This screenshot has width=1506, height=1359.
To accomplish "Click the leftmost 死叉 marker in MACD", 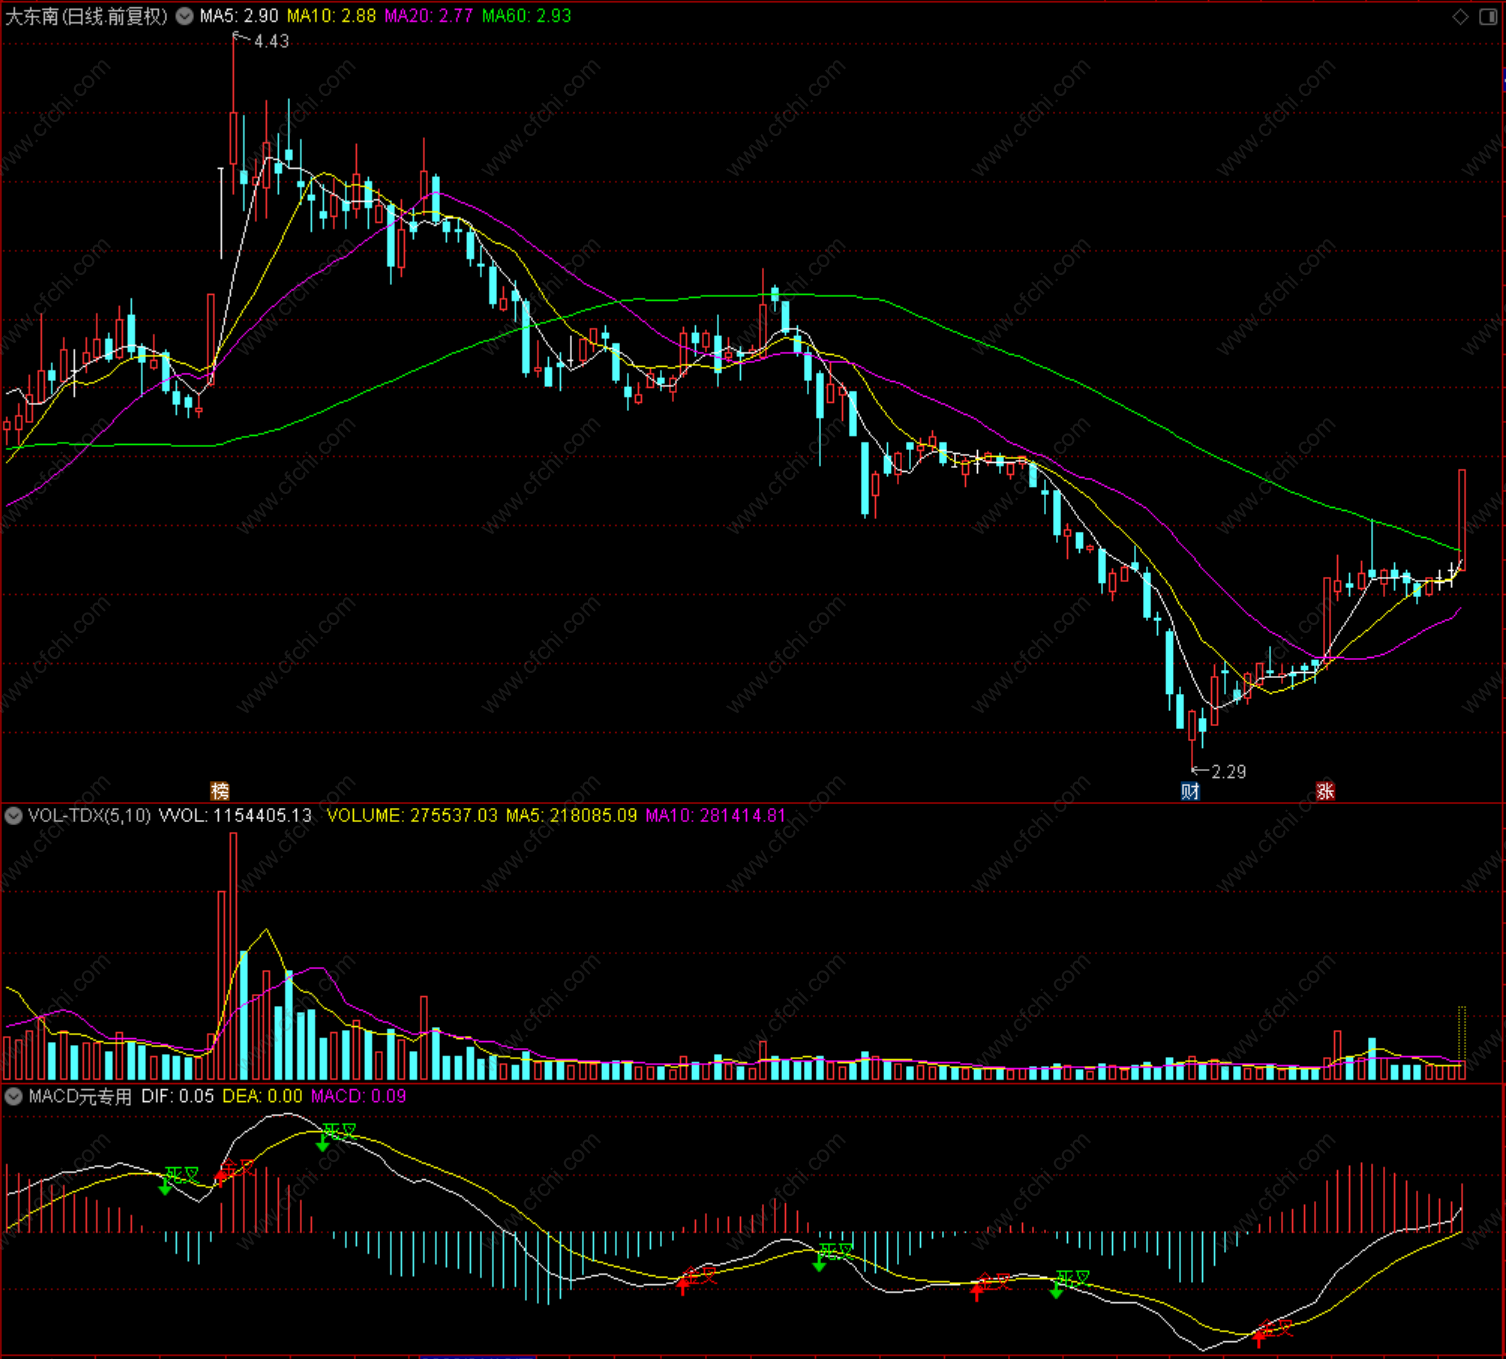I will tap(182, 1175).
